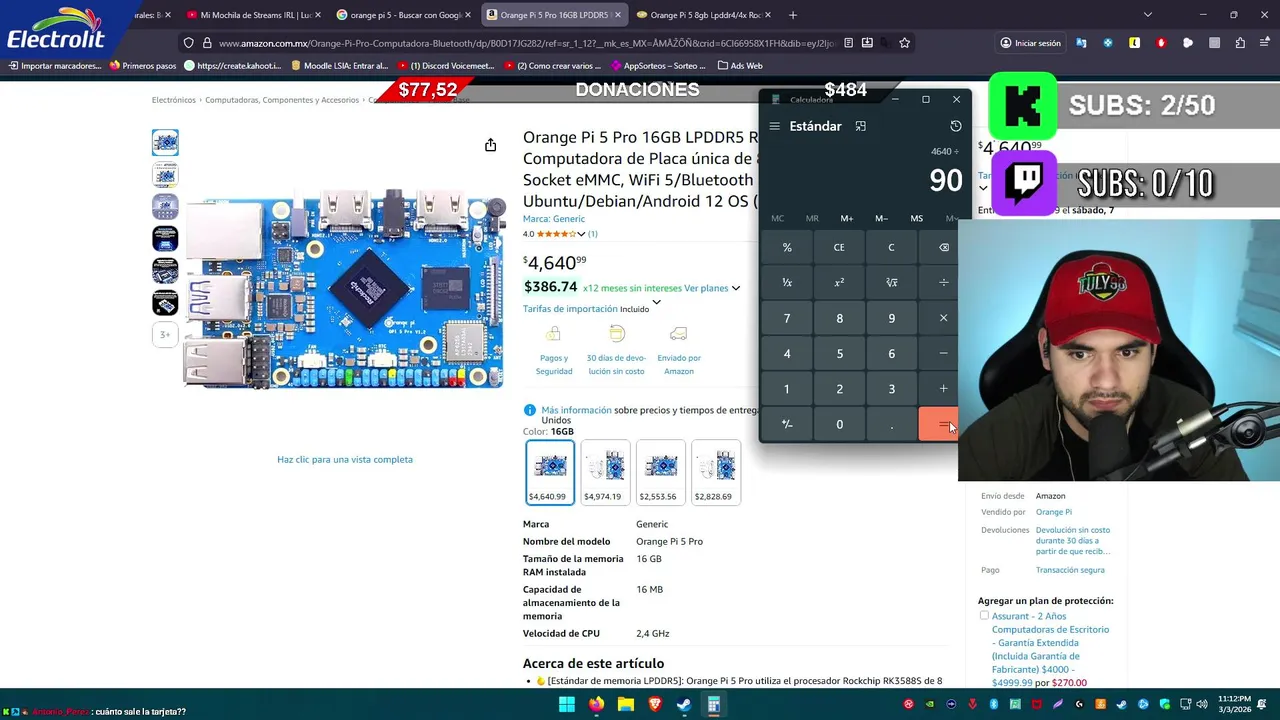Open Steam from the taskbar

click(x=684, y=704)
